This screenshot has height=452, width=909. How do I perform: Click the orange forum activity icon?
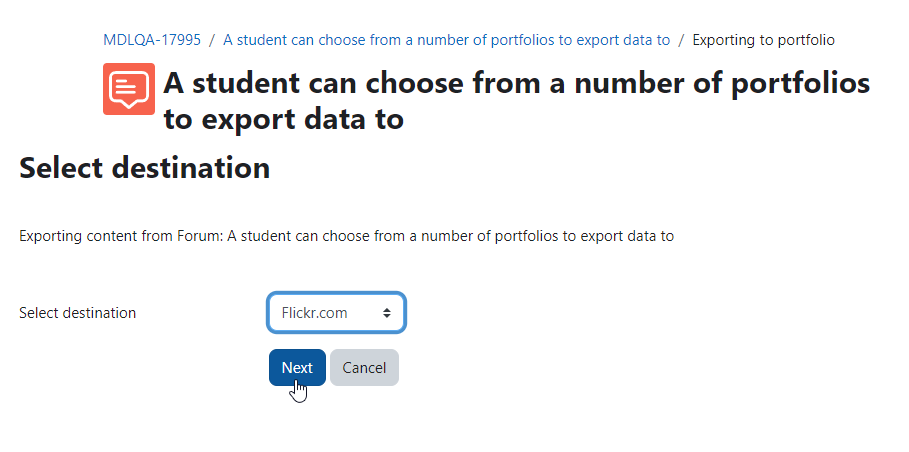[129, 89]
